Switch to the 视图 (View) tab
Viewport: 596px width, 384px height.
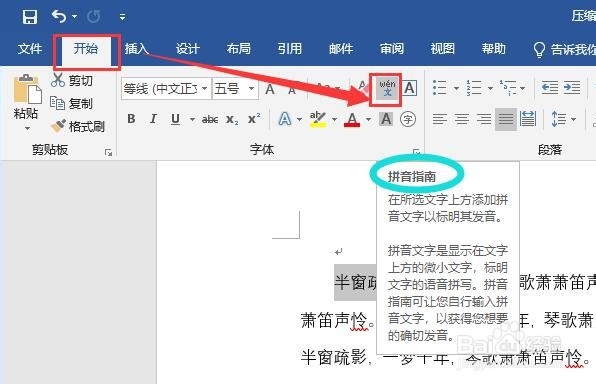click(442, 49)
